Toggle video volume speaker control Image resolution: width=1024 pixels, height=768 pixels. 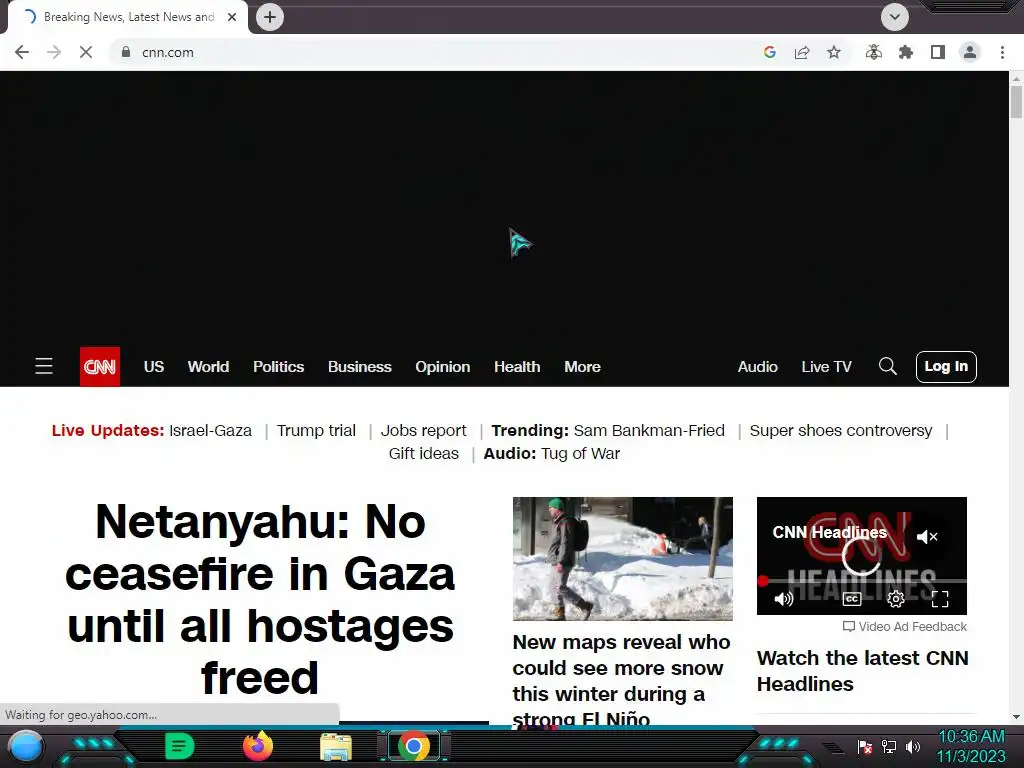coord(784,598)
